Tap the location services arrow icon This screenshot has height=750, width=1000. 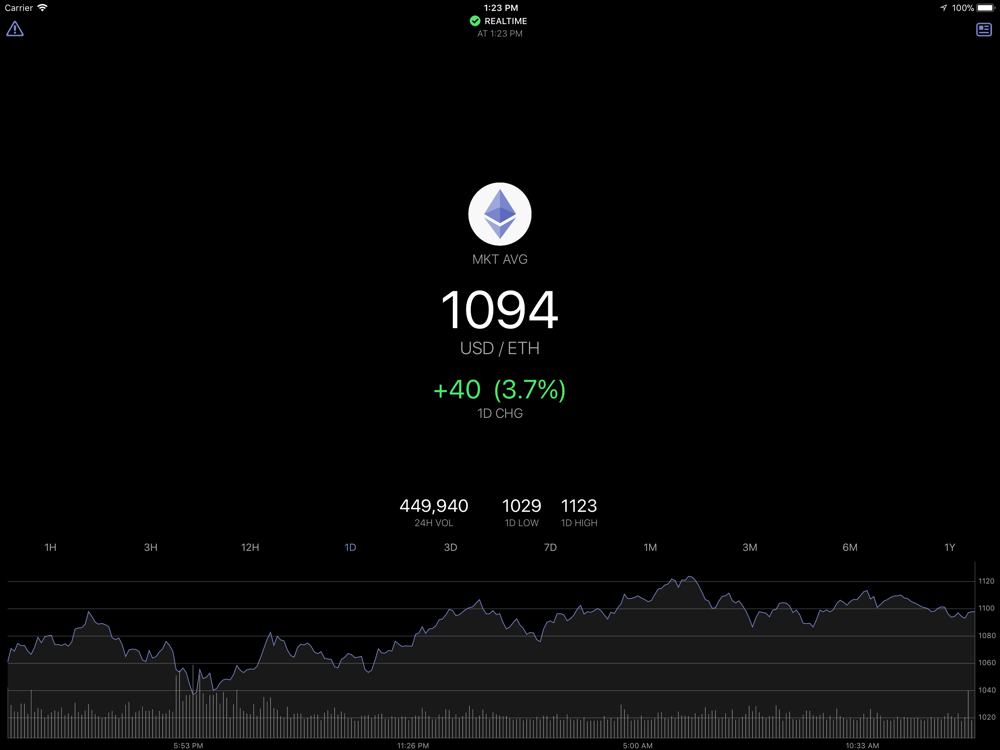[x=943, y=8]
